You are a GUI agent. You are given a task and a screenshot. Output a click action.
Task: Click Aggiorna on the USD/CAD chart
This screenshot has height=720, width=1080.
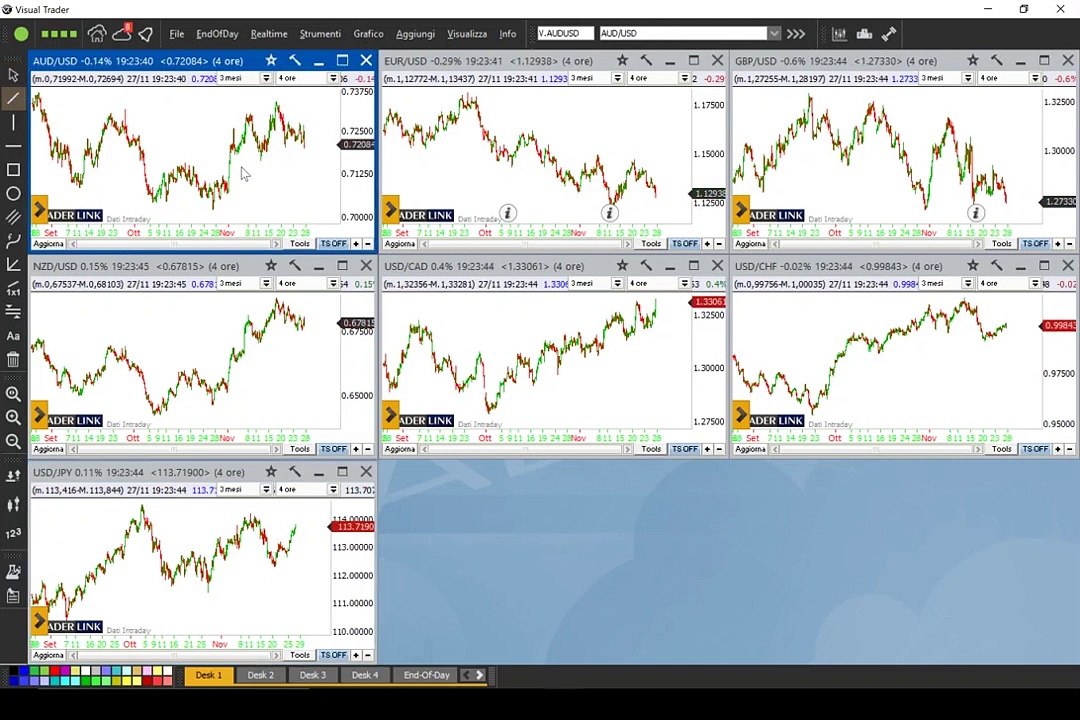(x=400, y=449)
